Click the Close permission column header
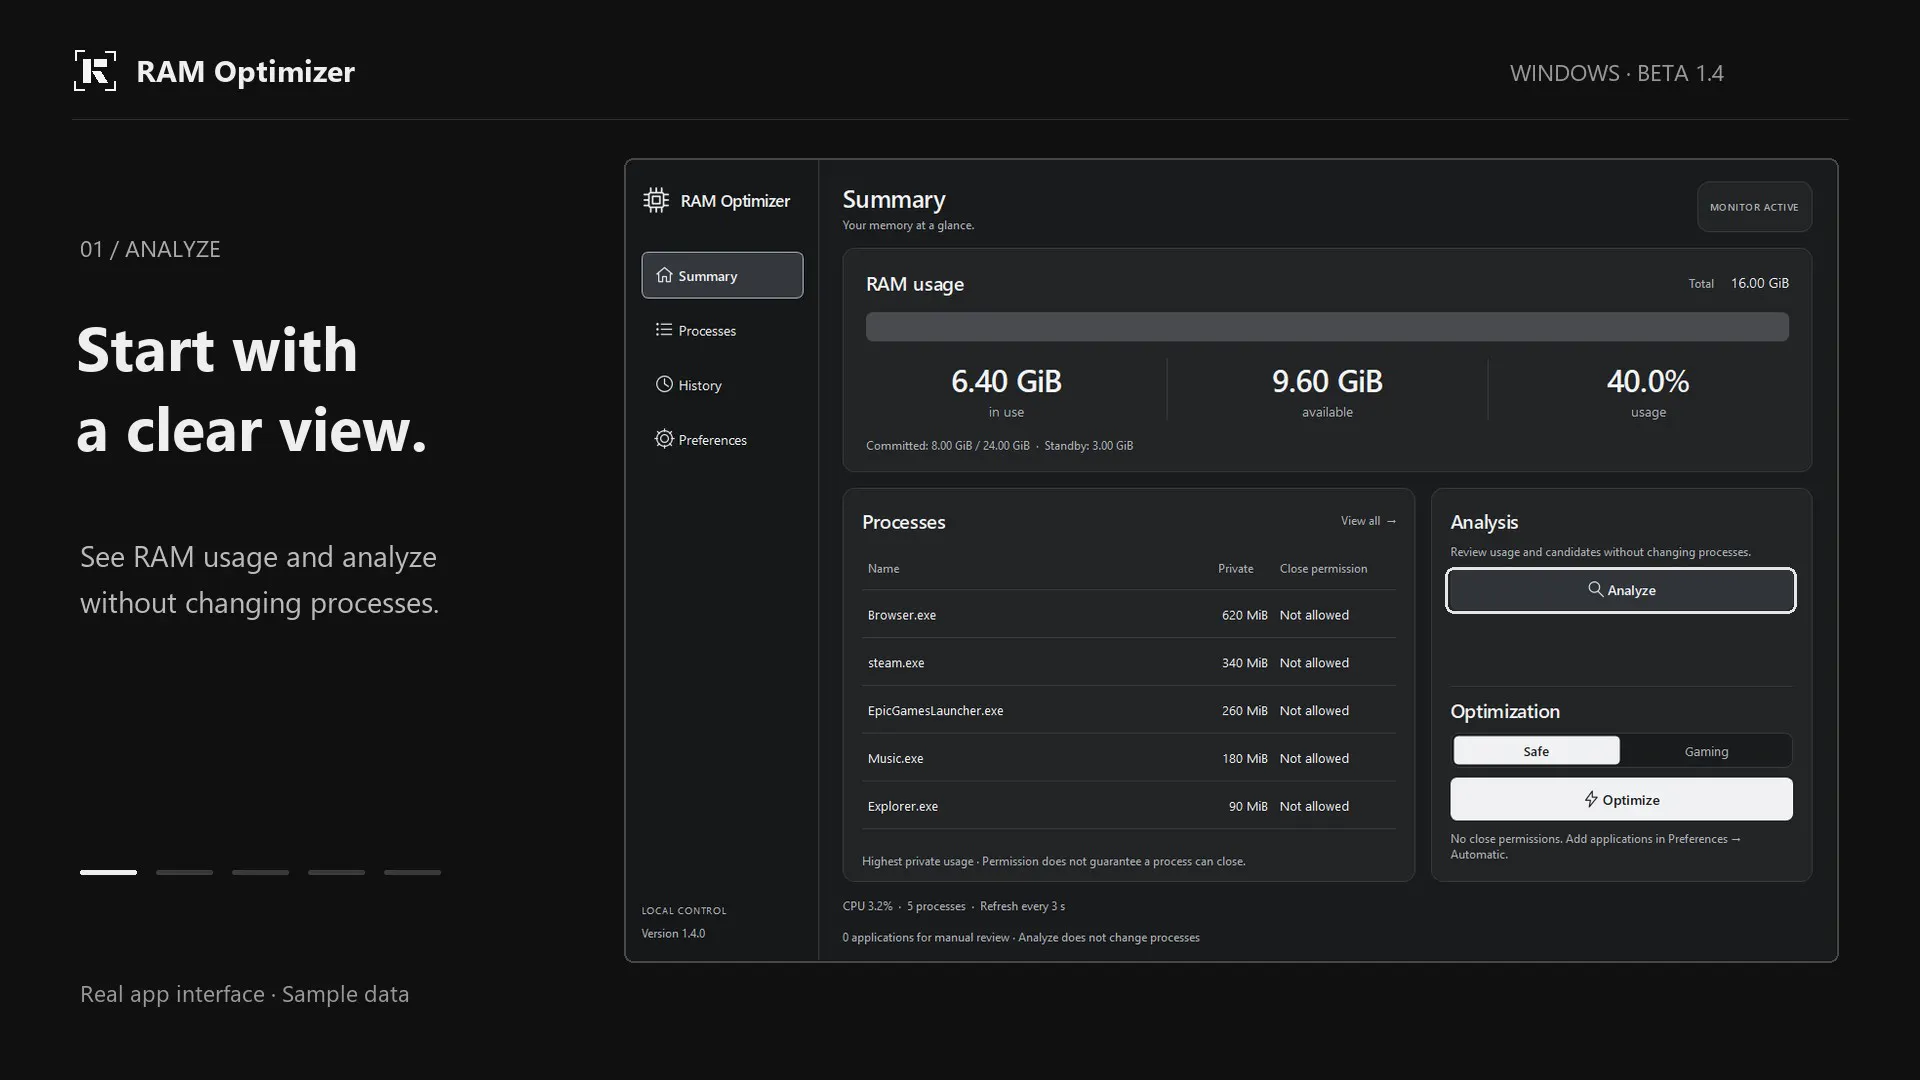This screenshot has width=1920, height=1080. pyautogui.click(x=1323, y=568)
